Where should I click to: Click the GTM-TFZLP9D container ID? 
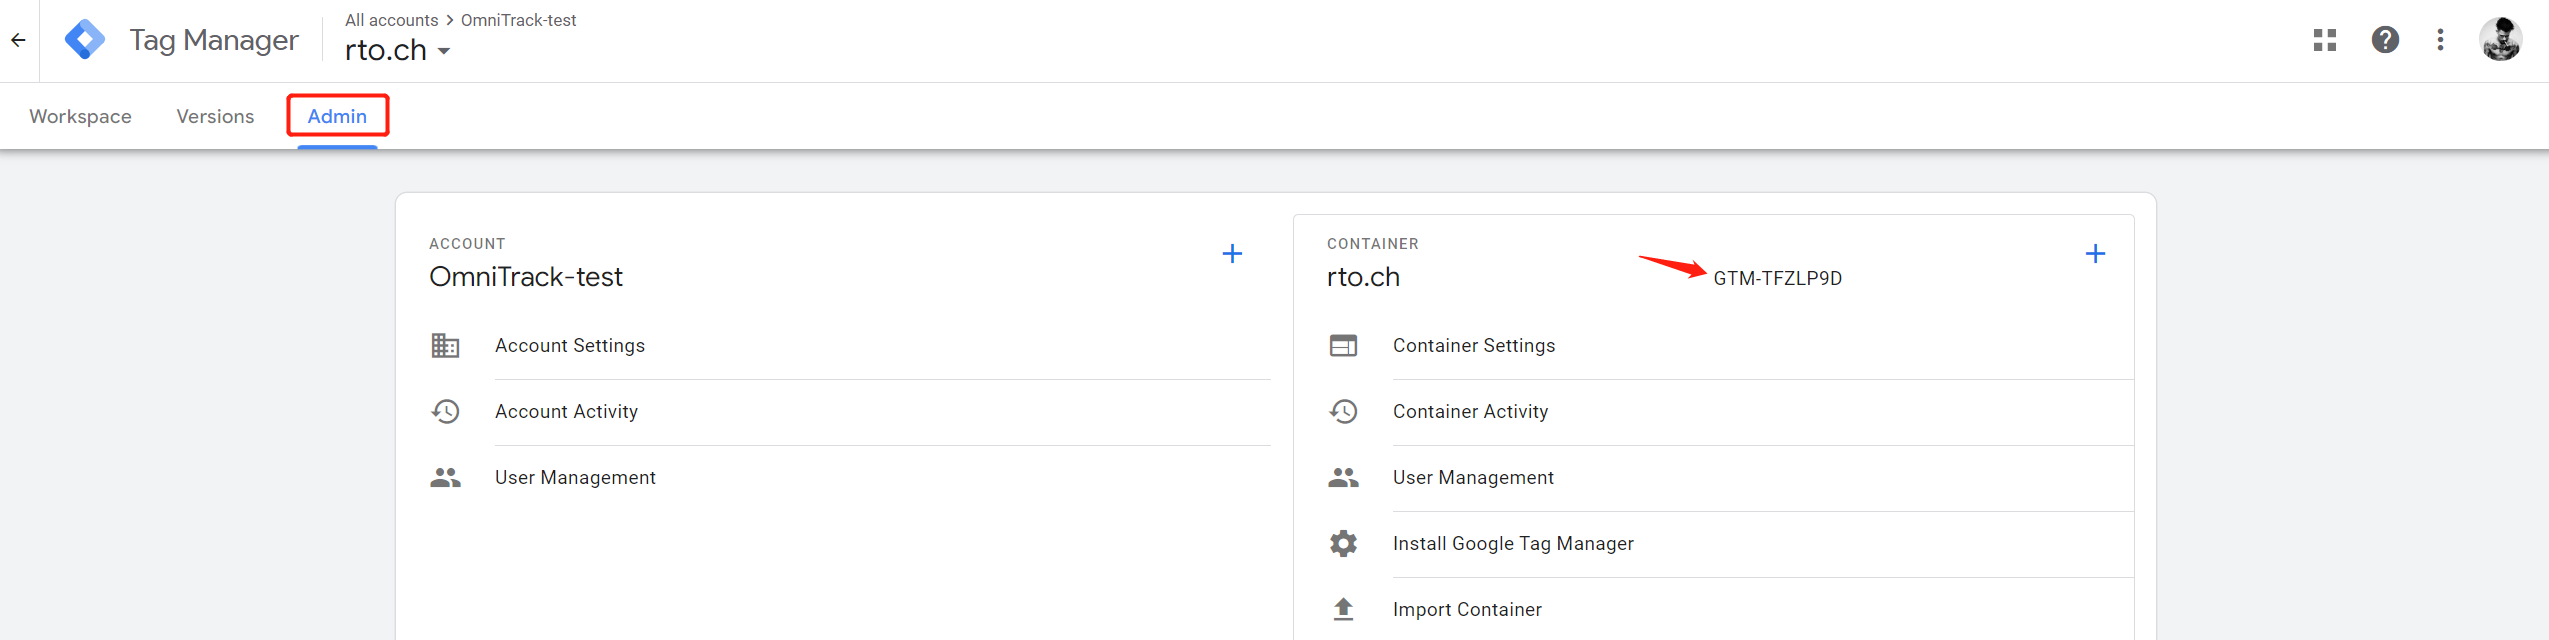click(1777, 279)
